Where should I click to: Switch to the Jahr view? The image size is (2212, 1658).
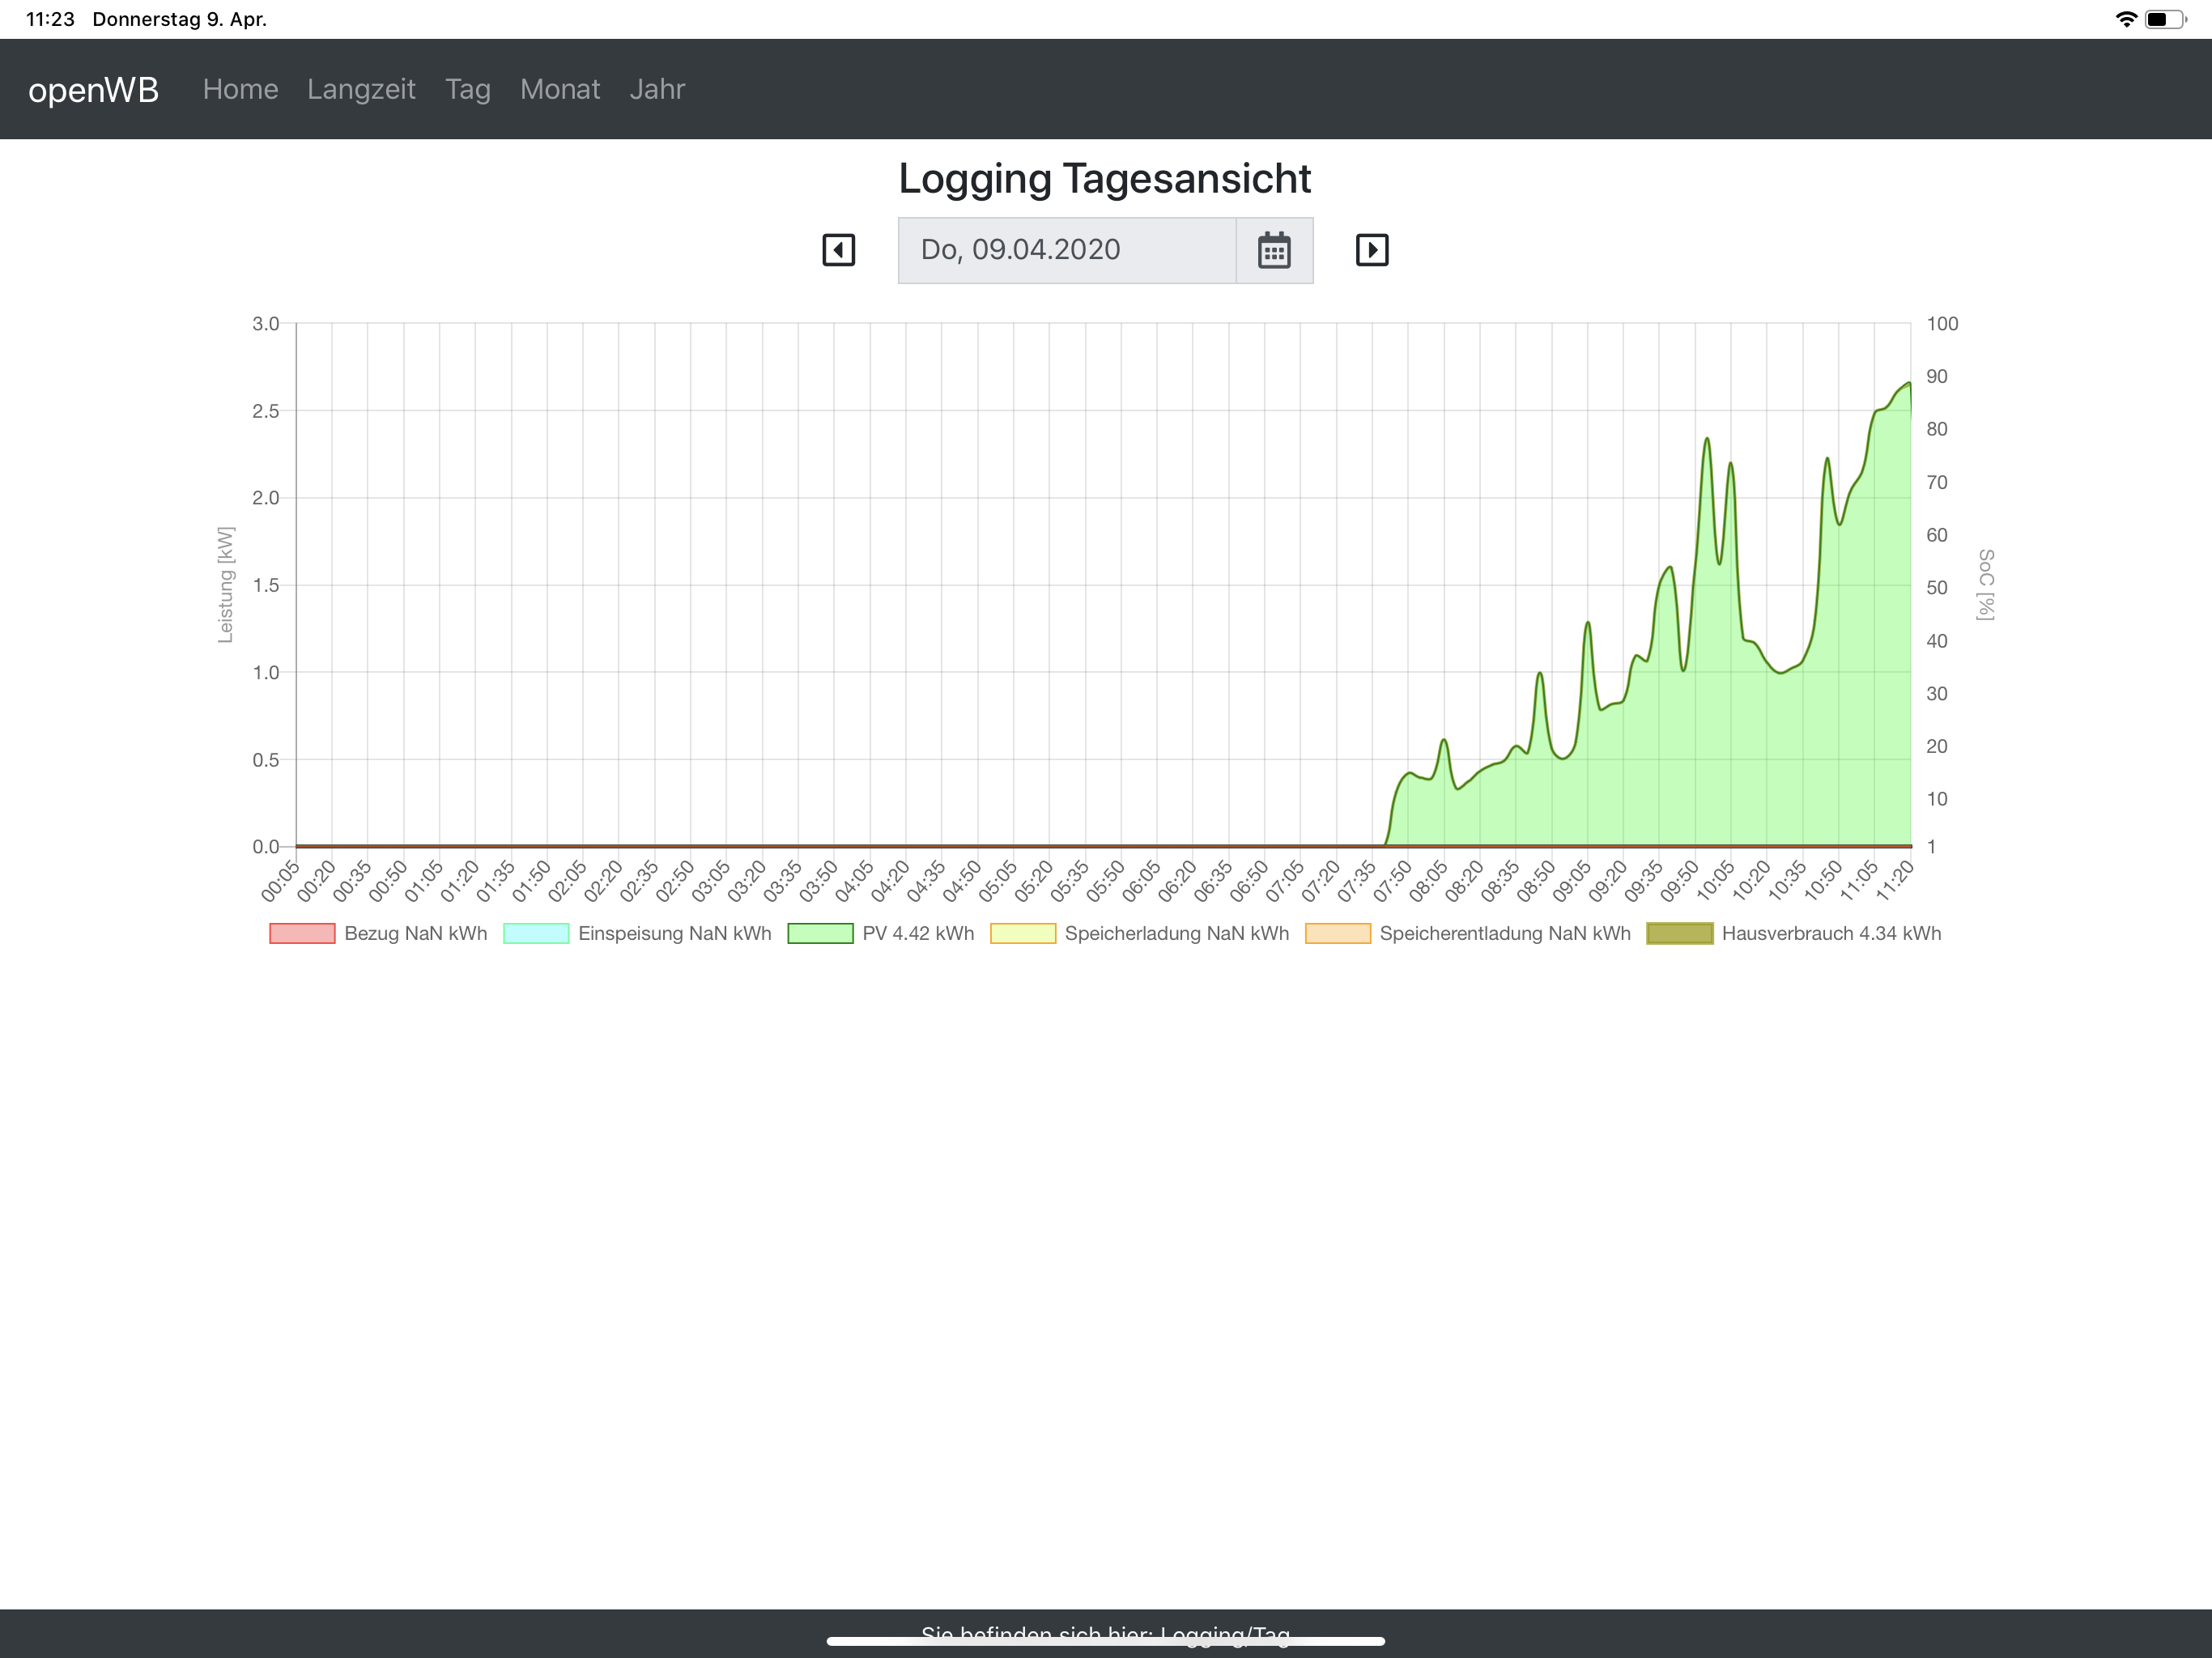656,89
